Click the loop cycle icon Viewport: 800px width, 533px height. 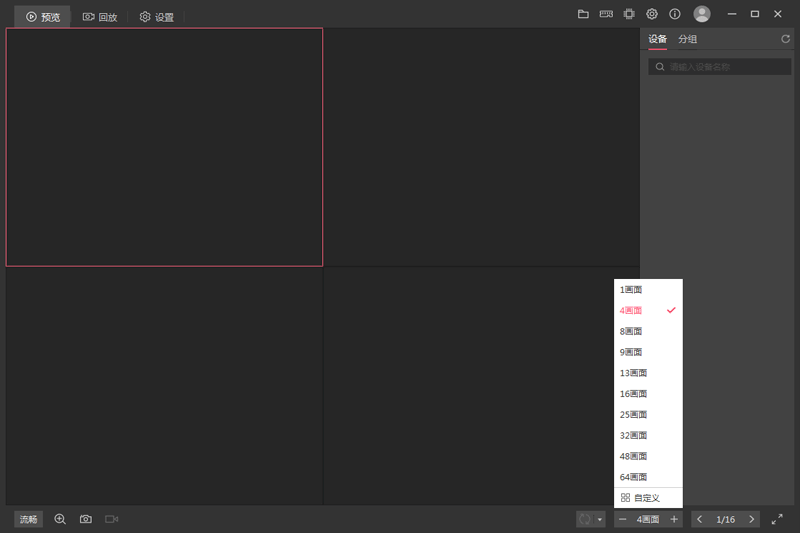point(585,519)
